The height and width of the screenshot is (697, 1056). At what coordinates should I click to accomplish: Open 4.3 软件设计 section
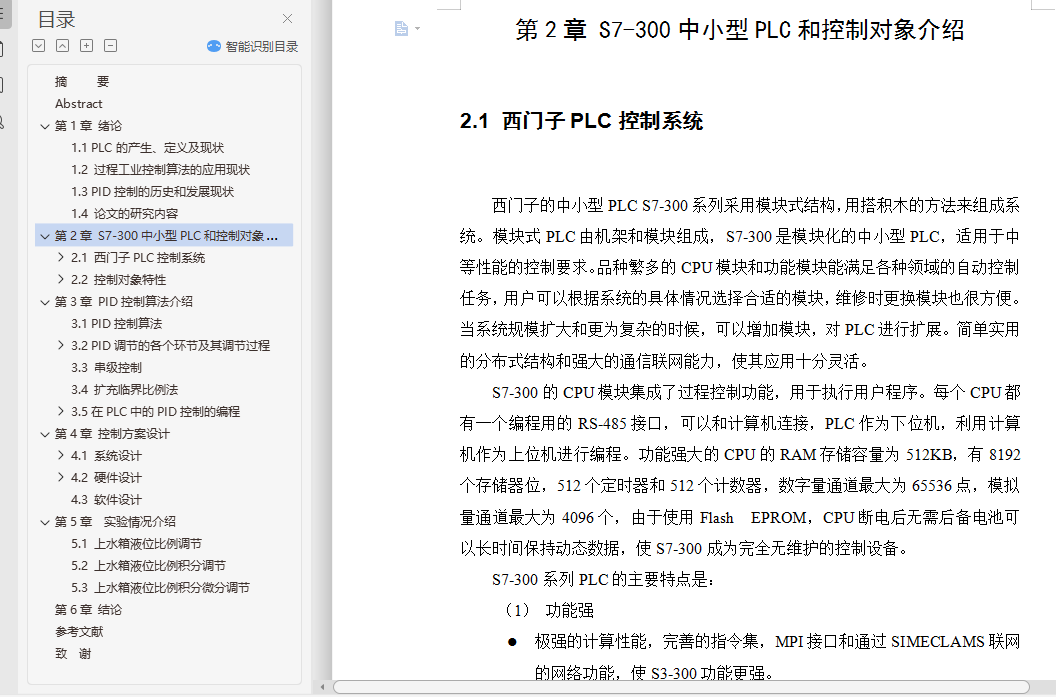[106, 500]
